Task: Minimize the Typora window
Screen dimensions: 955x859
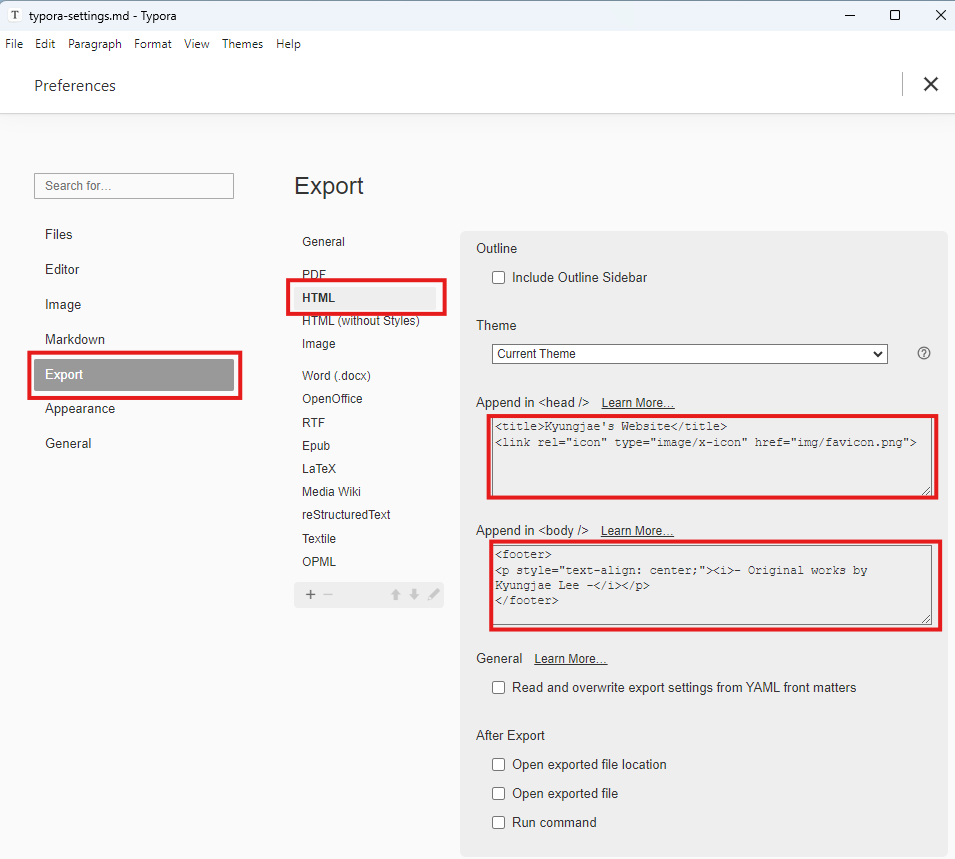Action: (x=850, y=15)
